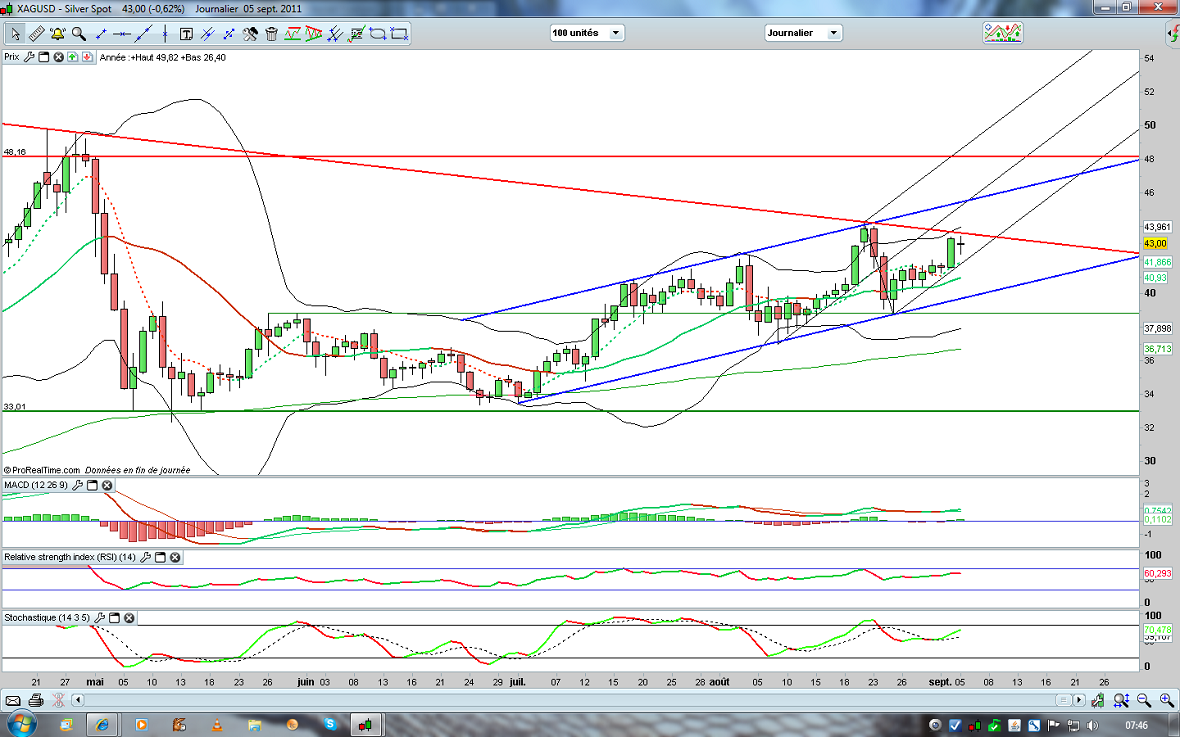1180x737 pixels.
Task: Click the alarm bell alert icon
Action: pos(56,33)
